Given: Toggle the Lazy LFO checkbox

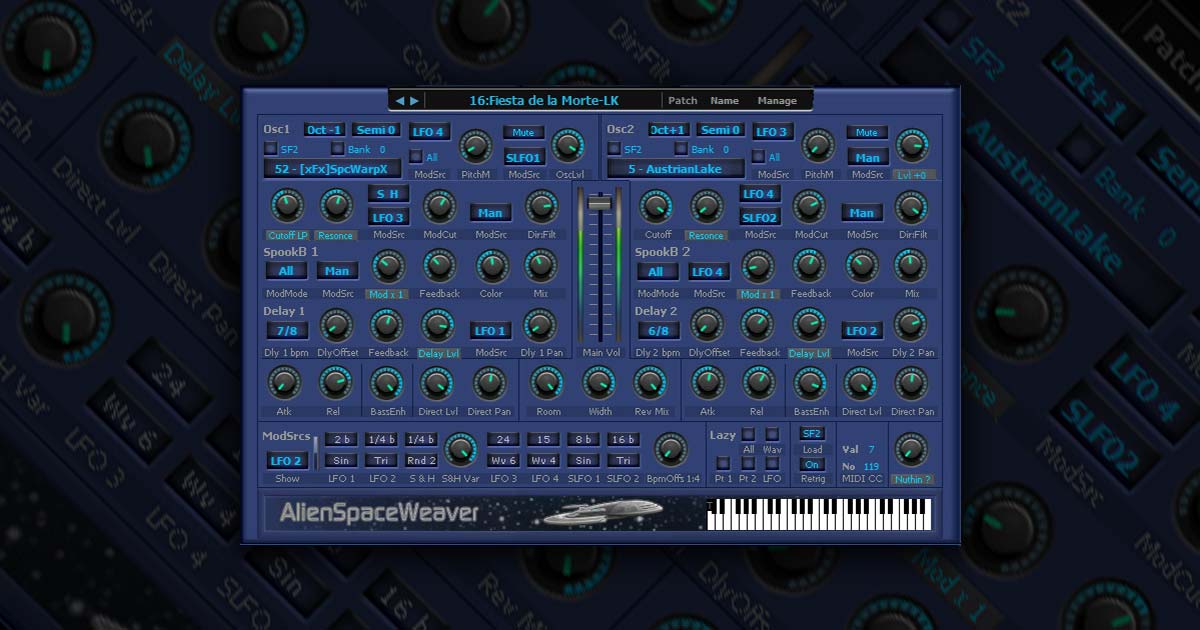Looking at the screenshot, I should pyautogui.click(x=772, y=463).
